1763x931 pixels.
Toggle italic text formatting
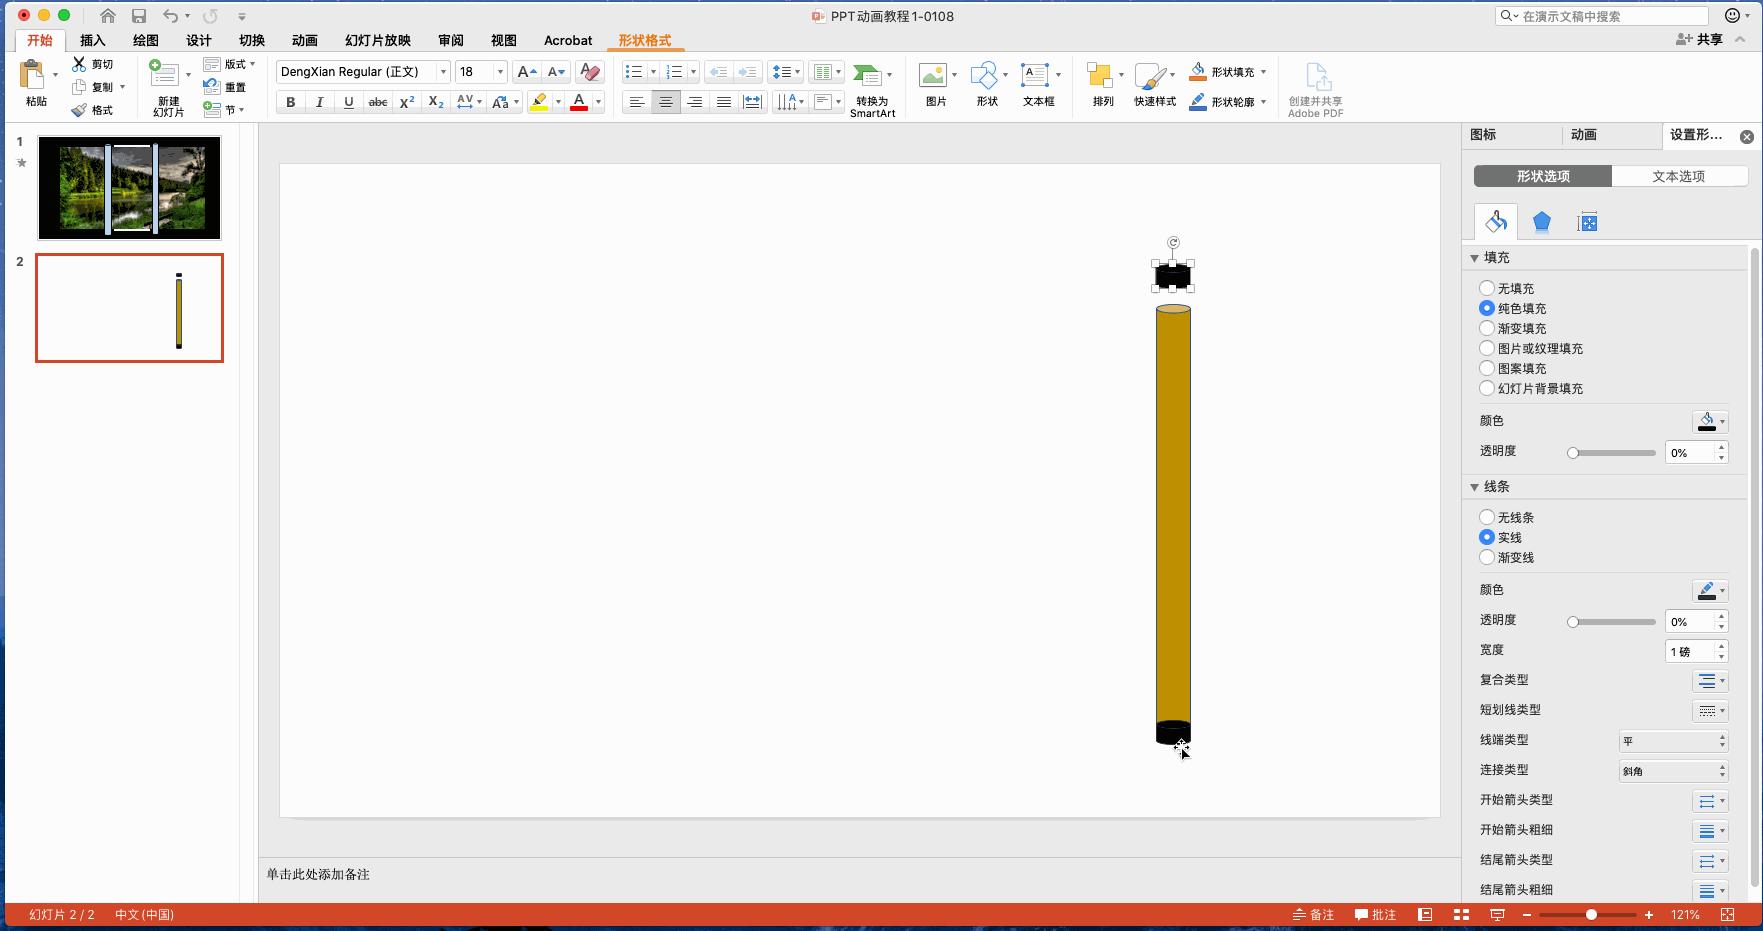(x=319, y=102)
